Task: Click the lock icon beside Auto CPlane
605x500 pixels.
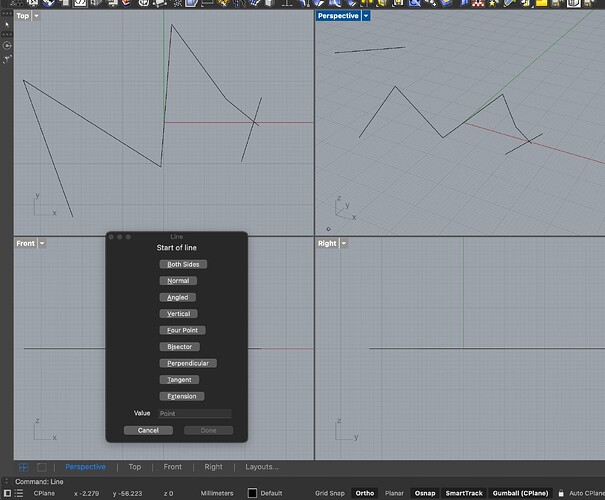Action: [x=561, y=493]
